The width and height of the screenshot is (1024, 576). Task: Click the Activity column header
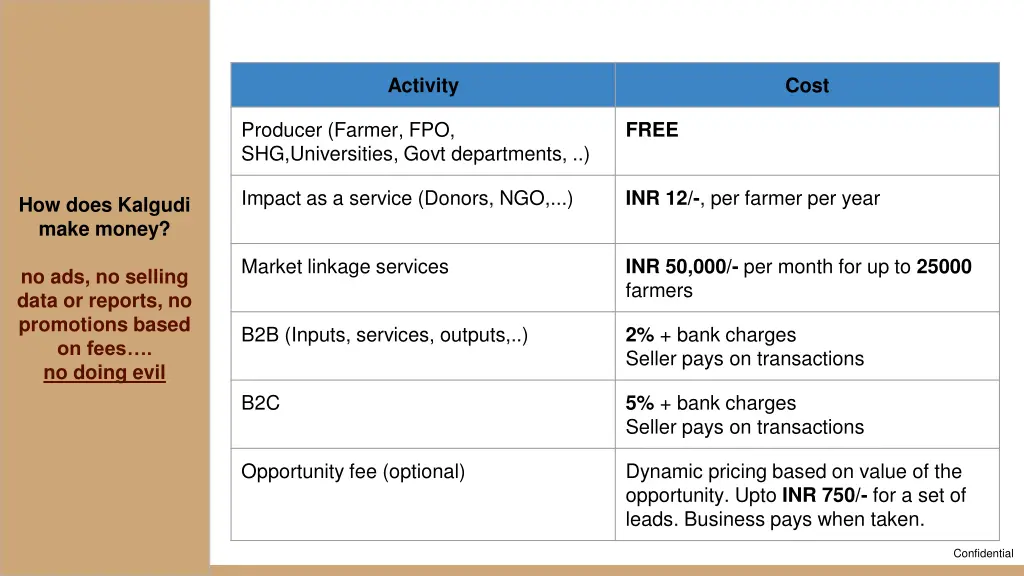[423, 85]
